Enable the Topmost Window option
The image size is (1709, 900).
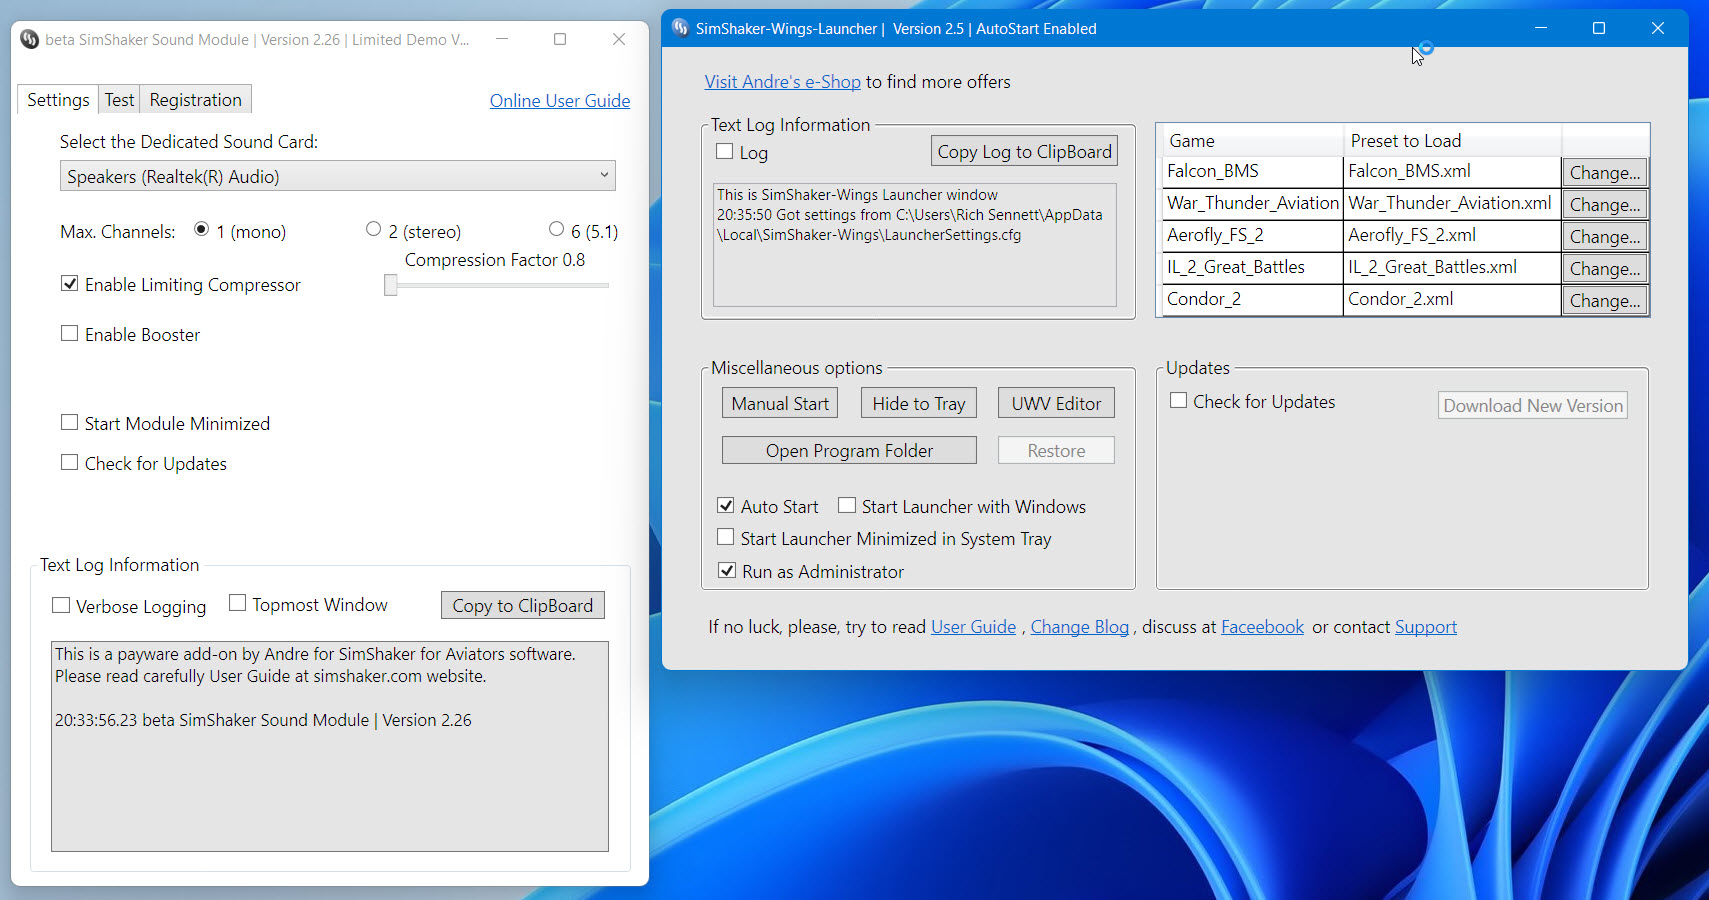(237, 604)
